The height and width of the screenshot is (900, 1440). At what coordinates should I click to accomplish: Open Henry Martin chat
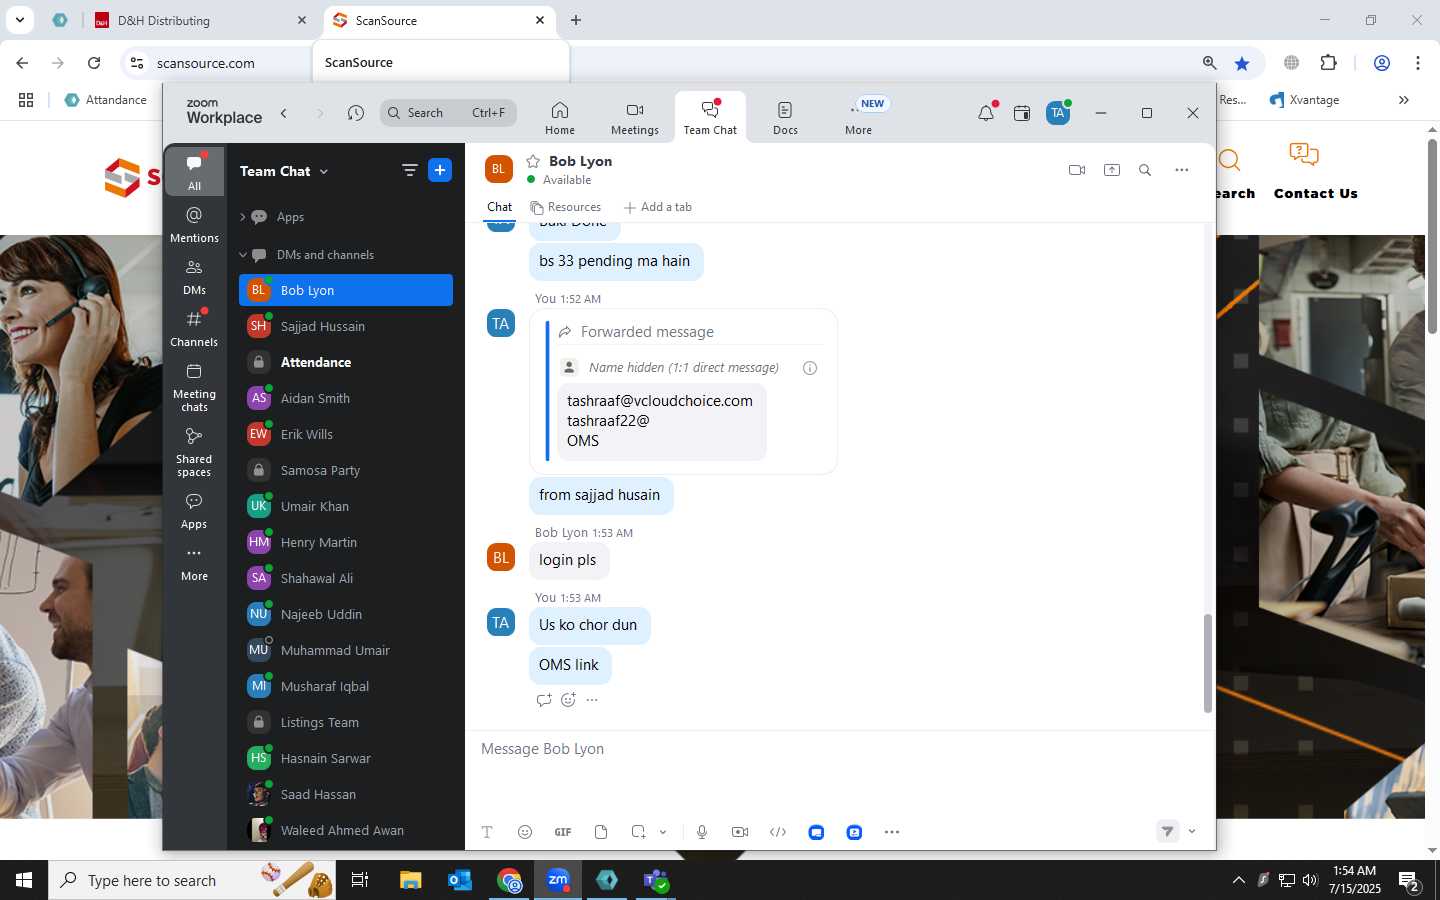[346, 542]
